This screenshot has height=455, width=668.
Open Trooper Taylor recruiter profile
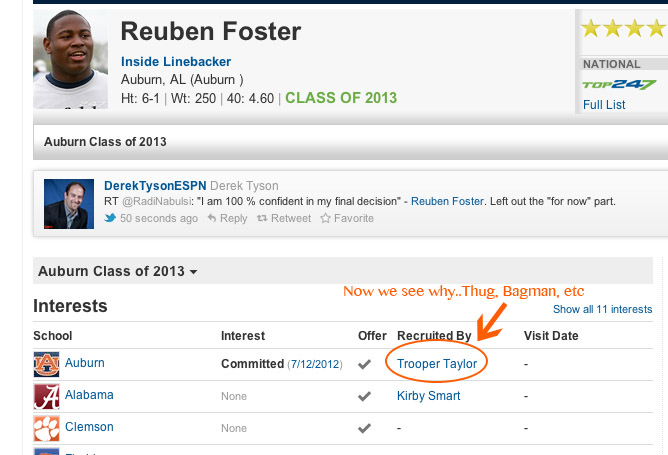(437, 363)
